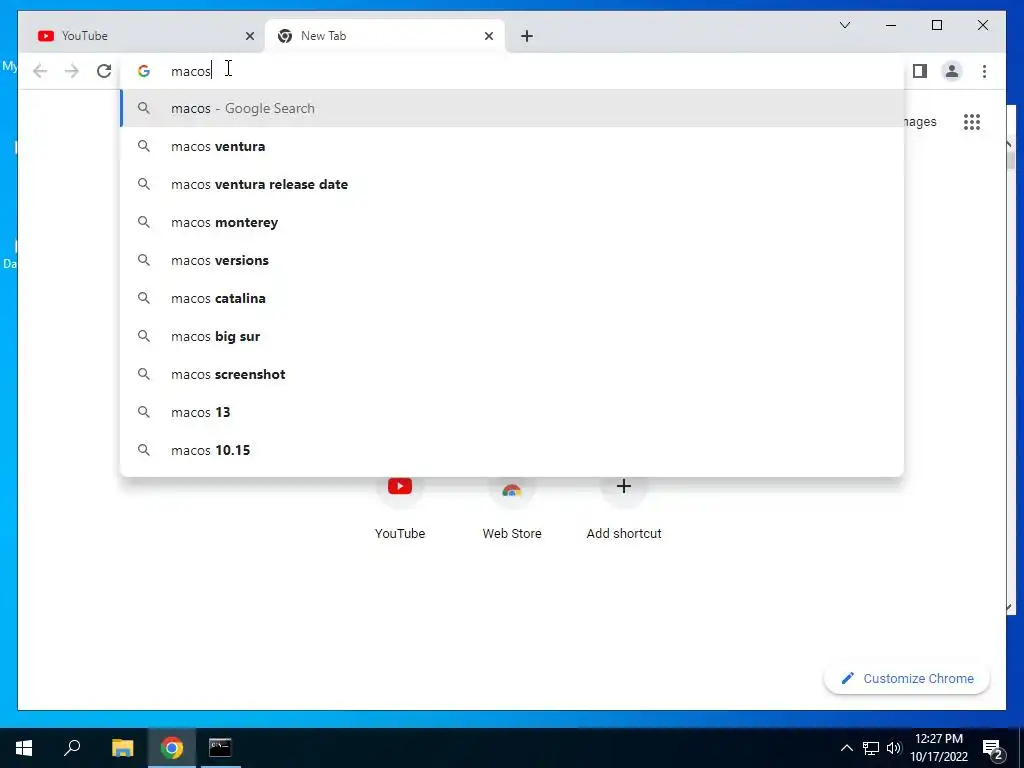This screenshot has height=768, width=1024.
Task: Choose suggestion 'macos 10.15'
Action: [512, 450]
